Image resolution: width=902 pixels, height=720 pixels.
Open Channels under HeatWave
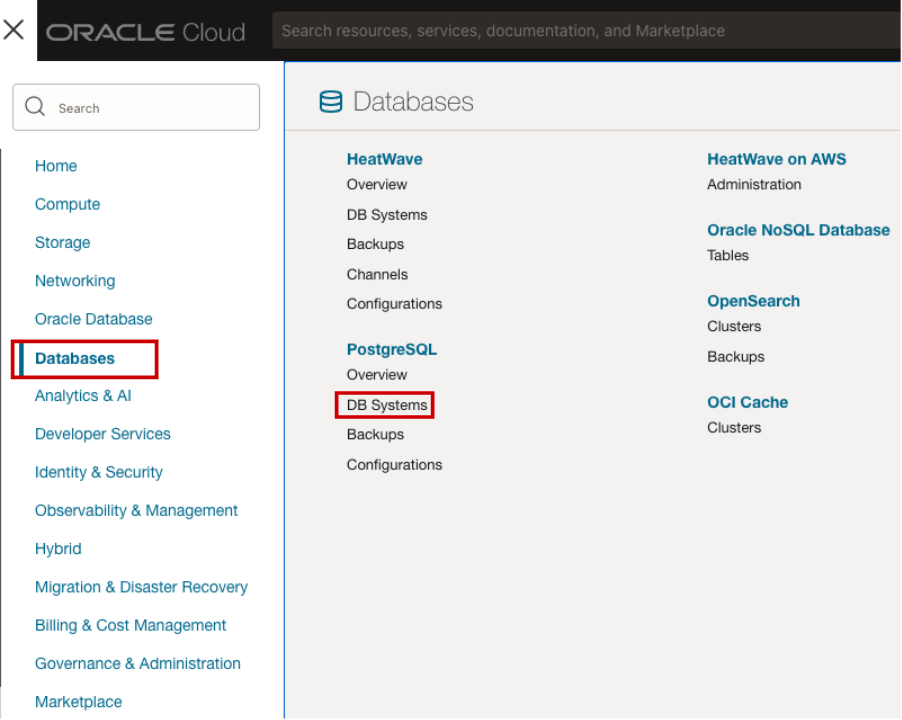(377, 275)
